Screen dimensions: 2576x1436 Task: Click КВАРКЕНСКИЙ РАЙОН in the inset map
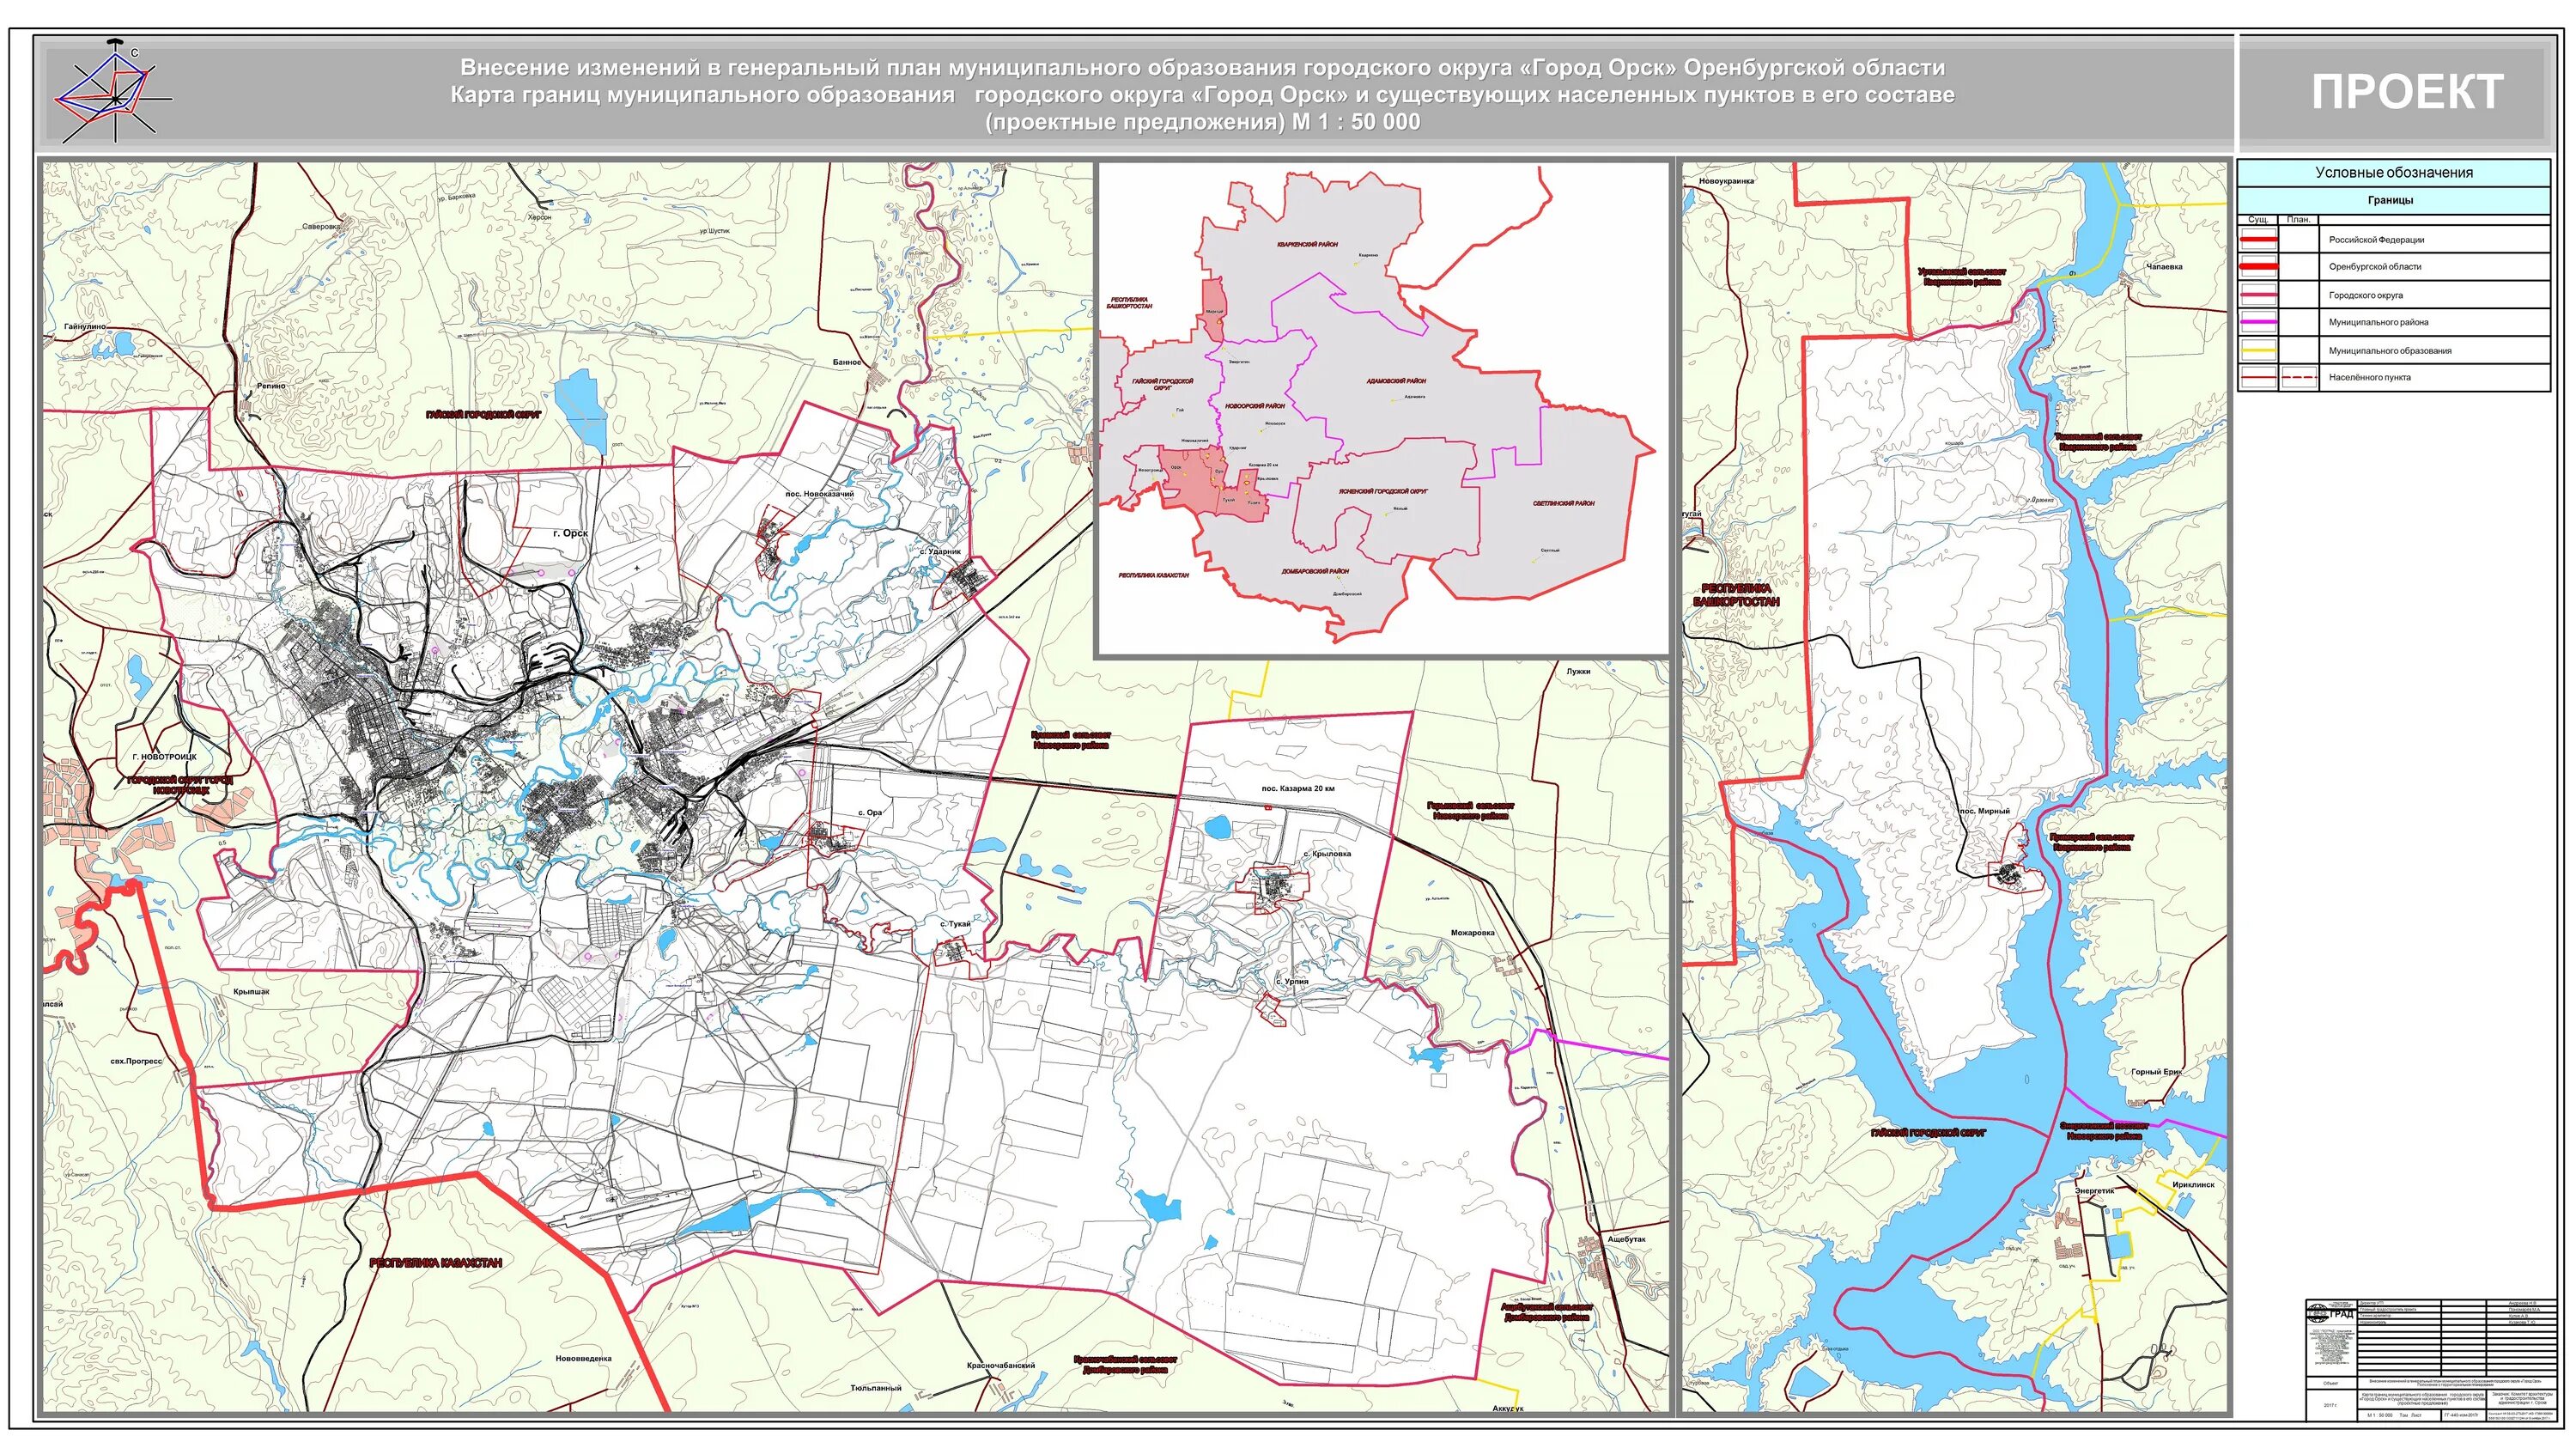pos(1307,245)
